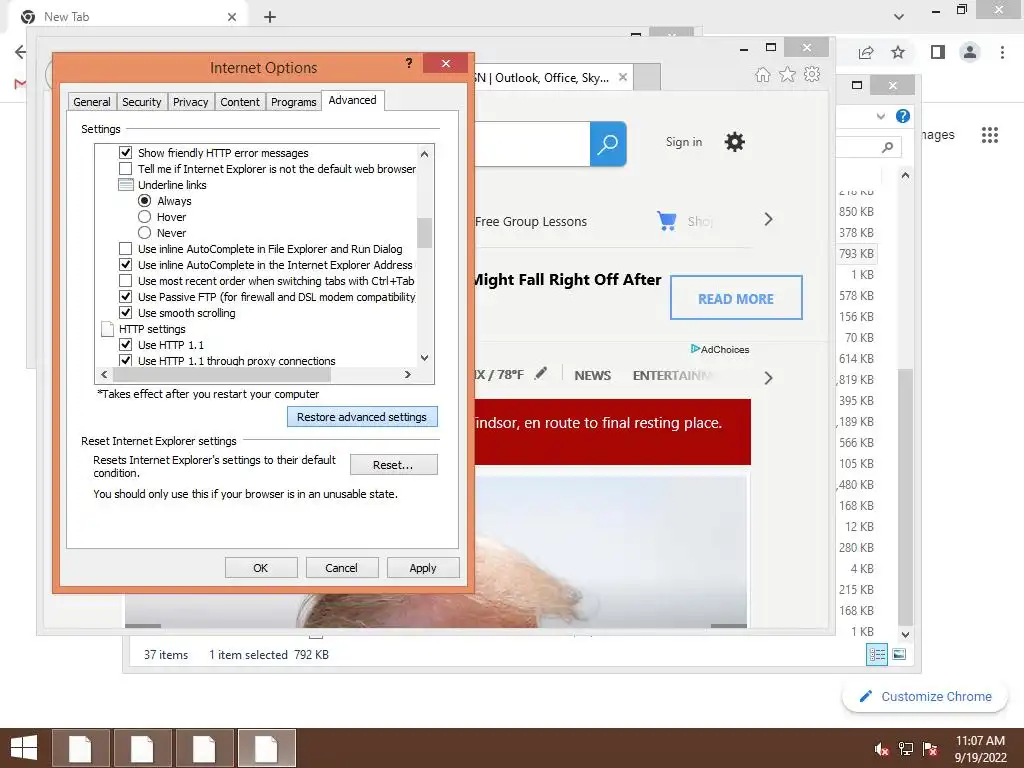The height and width of the screenshot is (768, 1024).
Task: Switch to the Programs tab
Action: 294,102
